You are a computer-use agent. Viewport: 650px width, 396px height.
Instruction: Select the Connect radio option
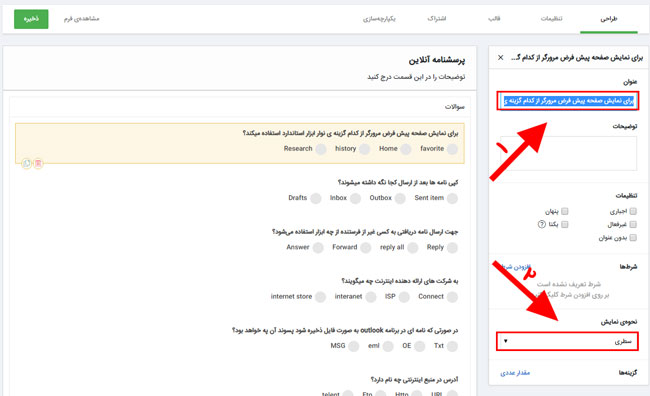click(x=452, y=297)
